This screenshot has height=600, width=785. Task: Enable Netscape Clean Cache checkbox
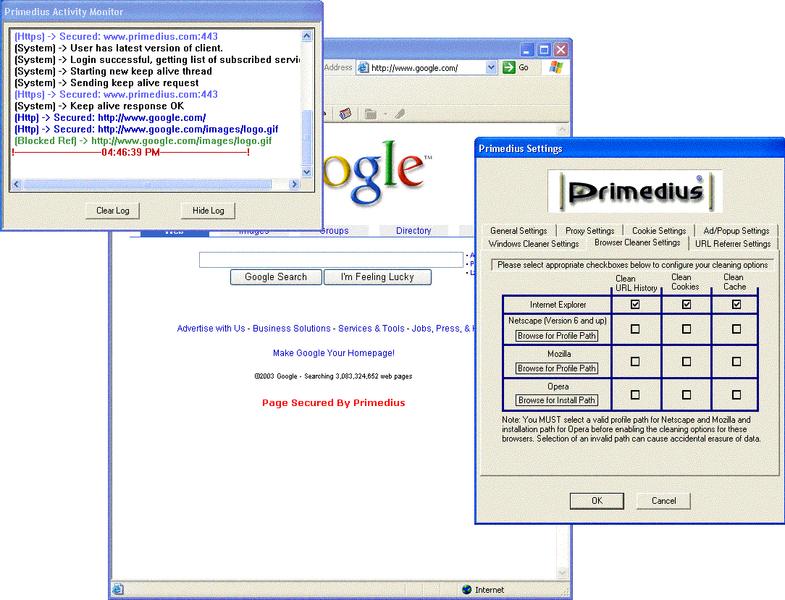(x=736, y=329)
